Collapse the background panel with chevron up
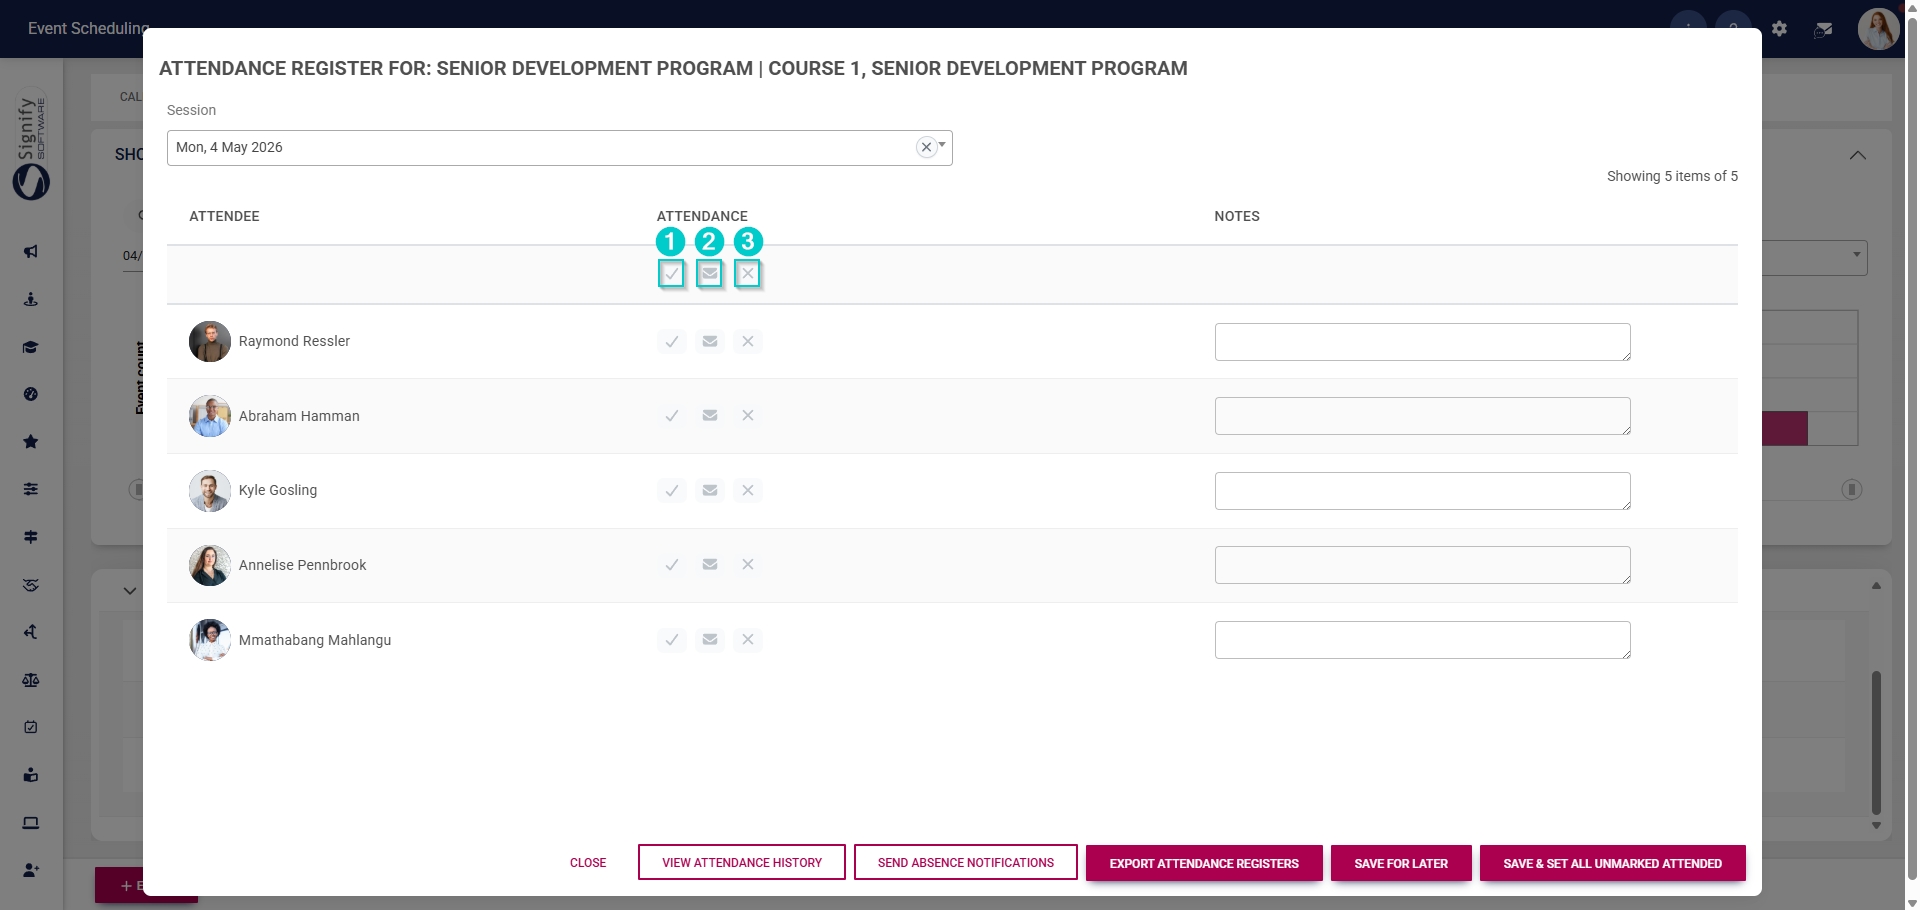This screenshot has width=1920, height=910. [1858, 155]
